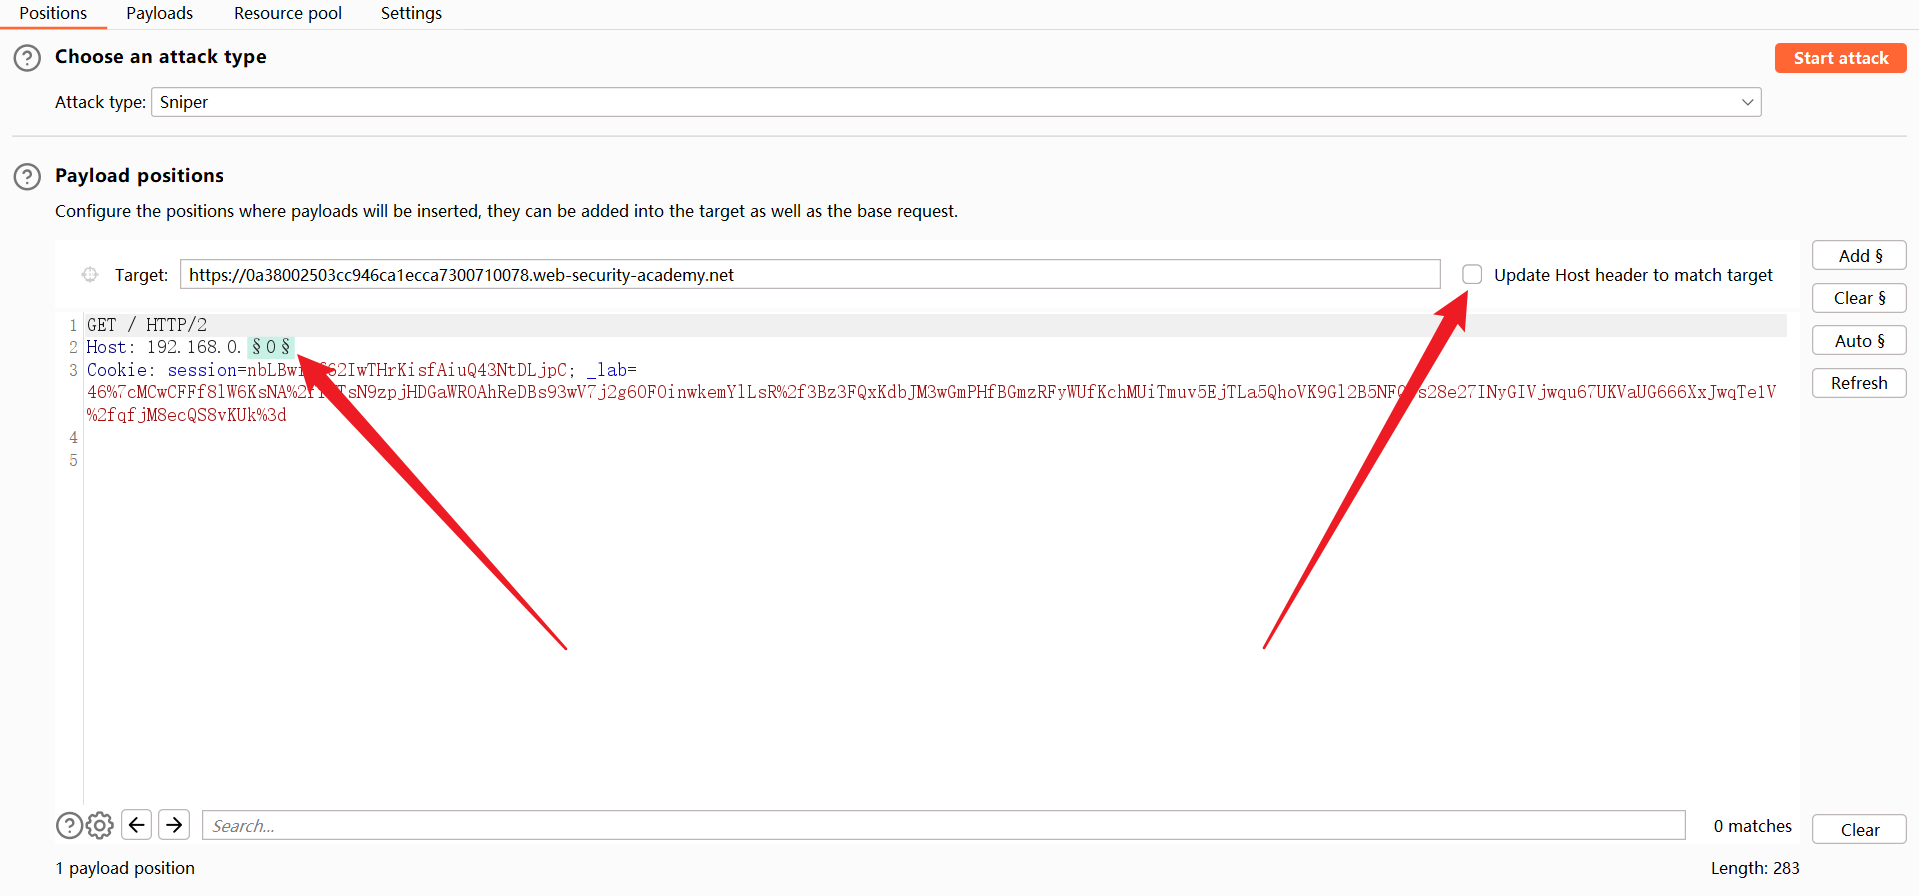The height and width of the screenshot is (896, 1920).
Task: Click the Cookie header name
Action: (116, 370)
